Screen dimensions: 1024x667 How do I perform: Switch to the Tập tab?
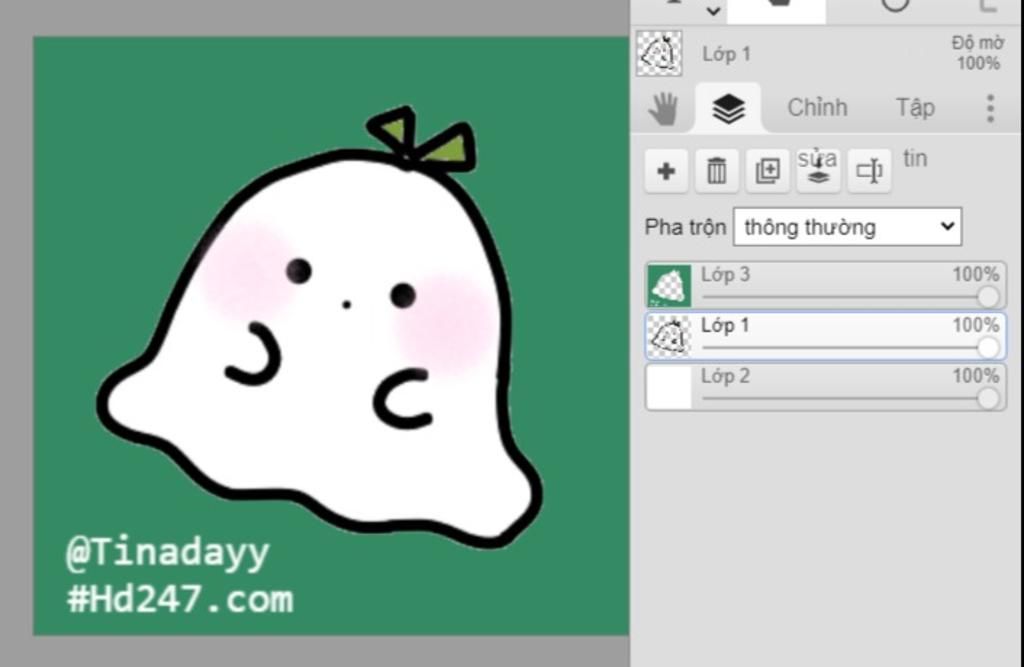[915, 107]
